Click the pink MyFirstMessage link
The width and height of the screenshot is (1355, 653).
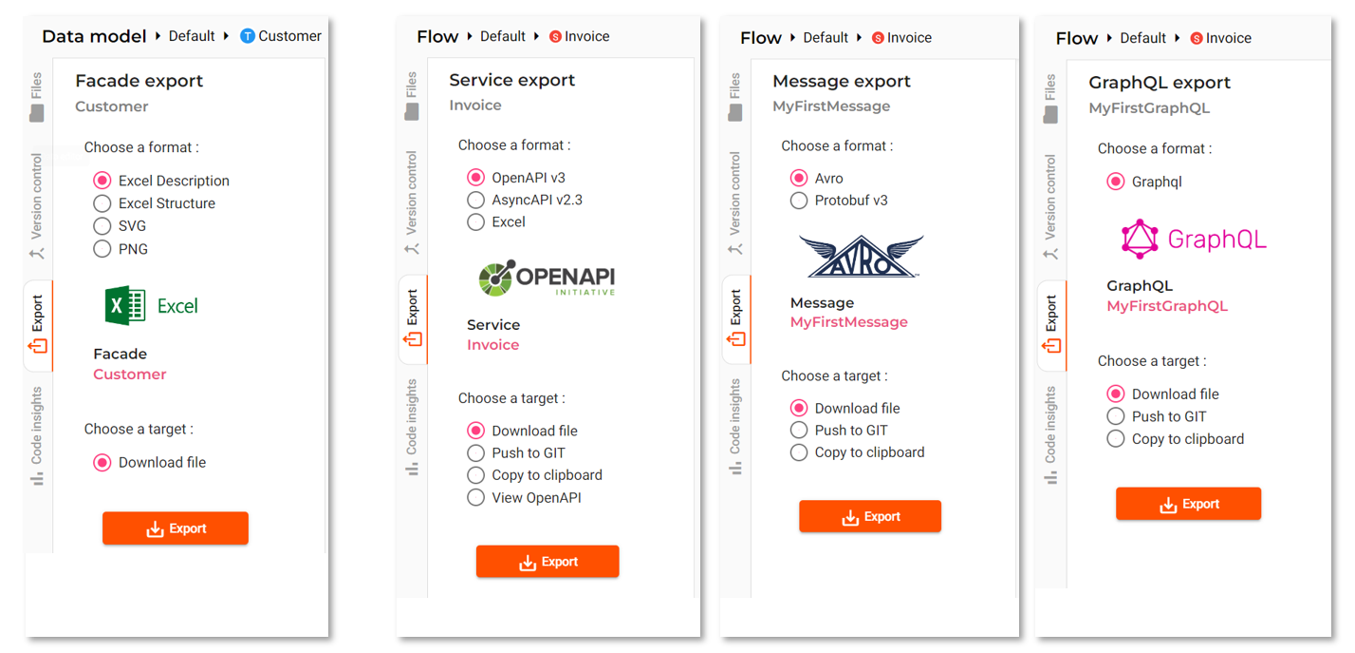tap(849, 322)
